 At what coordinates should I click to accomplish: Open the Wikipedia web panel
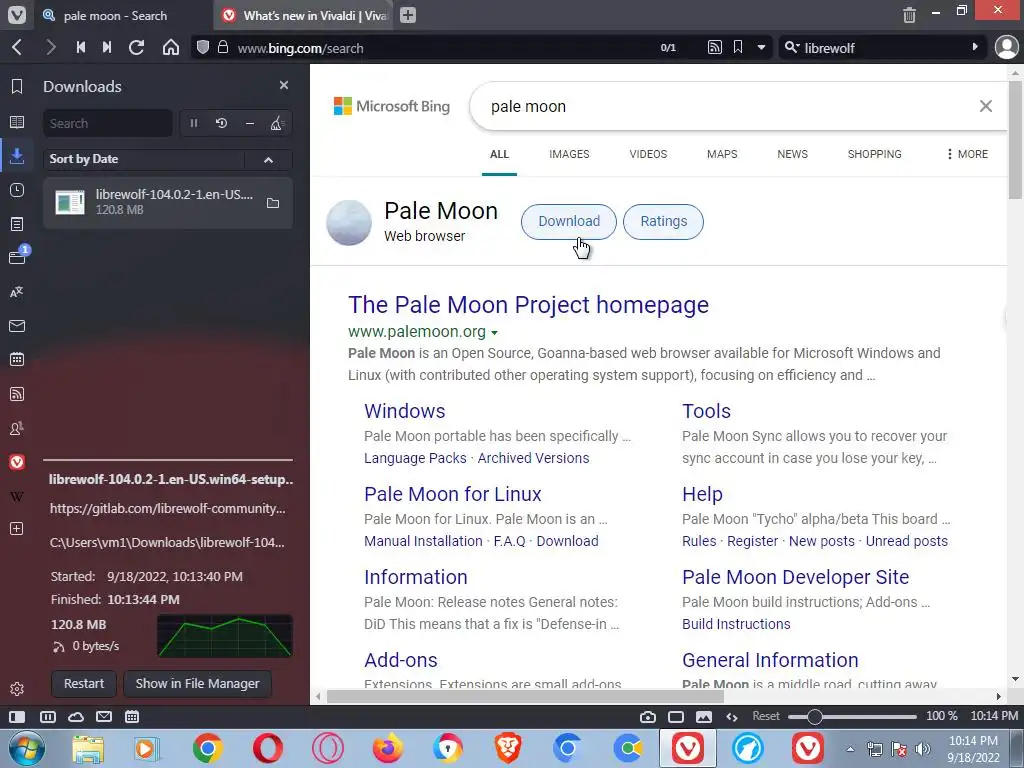click(17, 496)
